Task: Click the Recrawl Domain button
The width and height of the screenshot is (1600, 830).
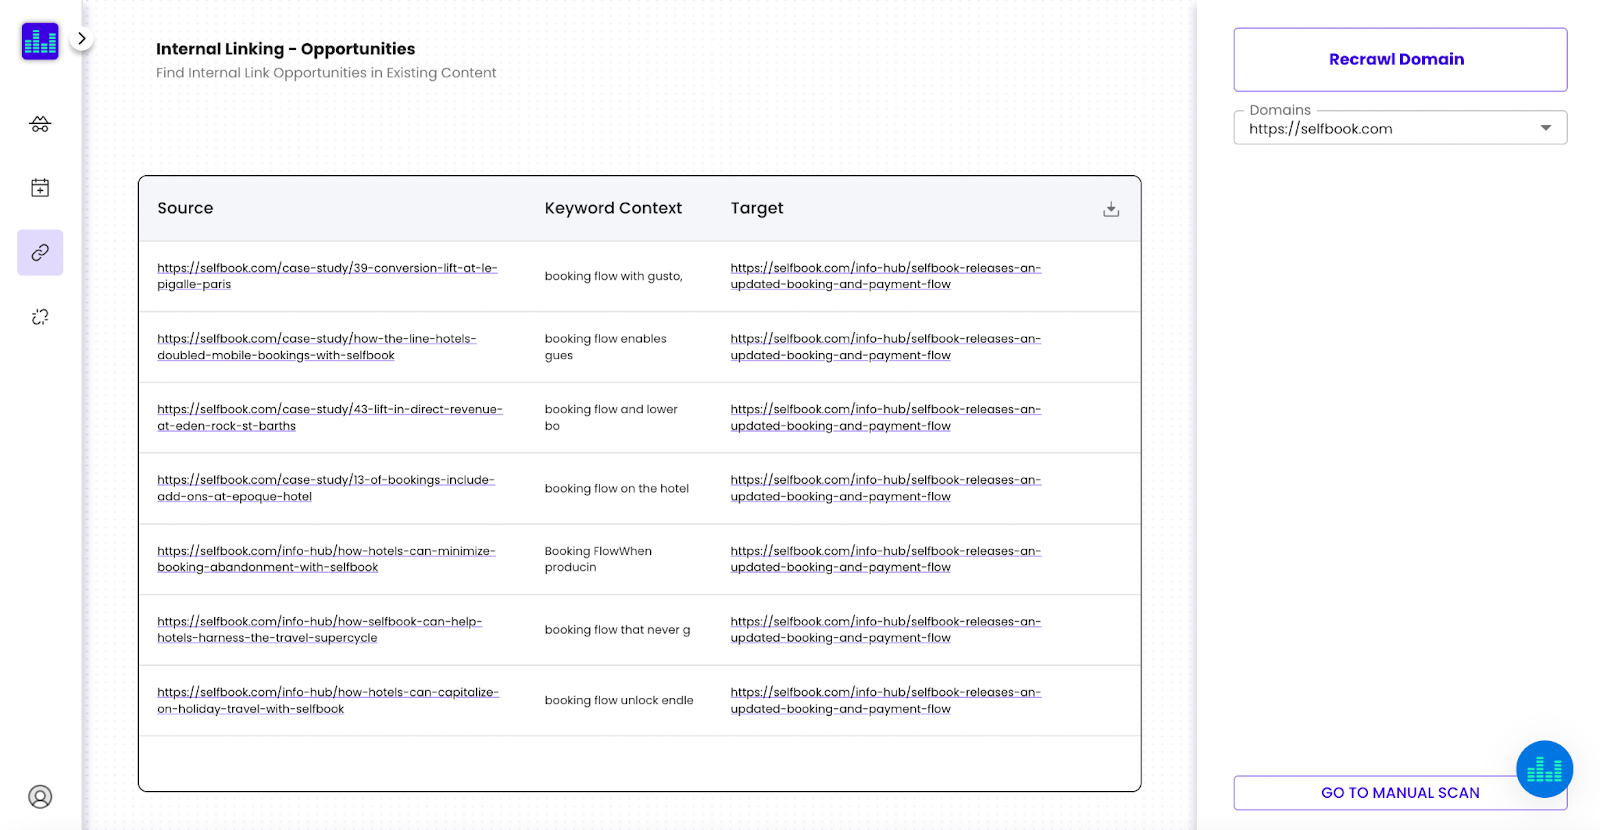Action: (1400, 60)
